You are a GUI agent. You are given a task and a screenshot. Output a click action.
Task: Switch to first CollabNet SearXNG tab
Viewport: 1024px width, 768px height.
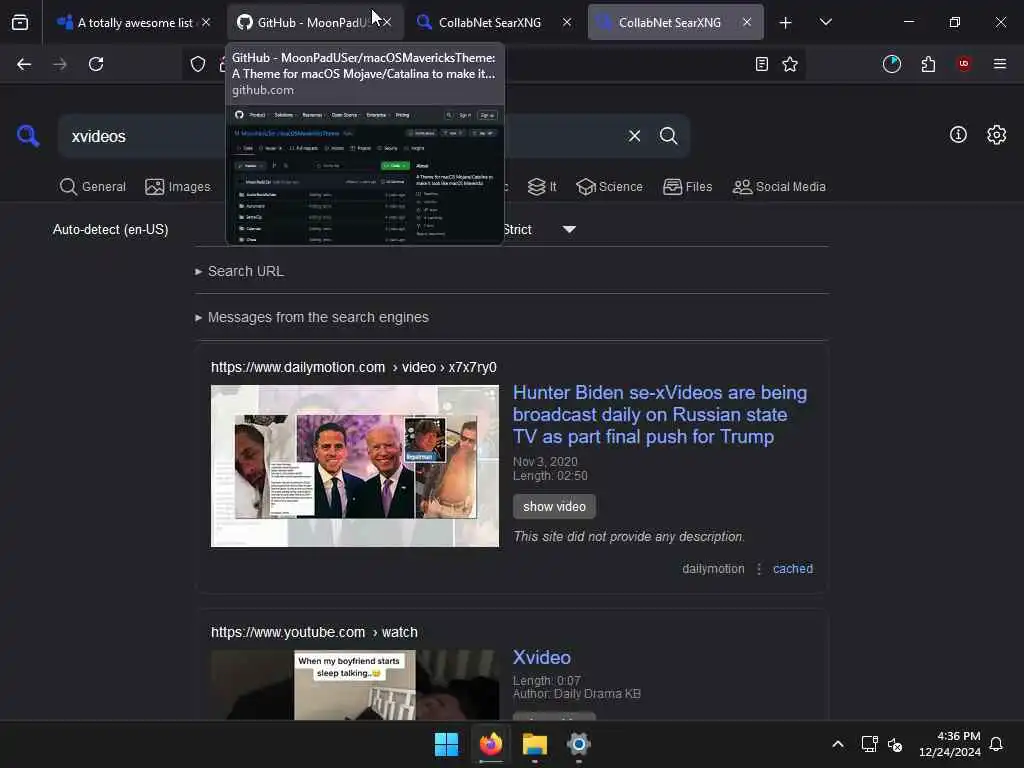[487, 22]
